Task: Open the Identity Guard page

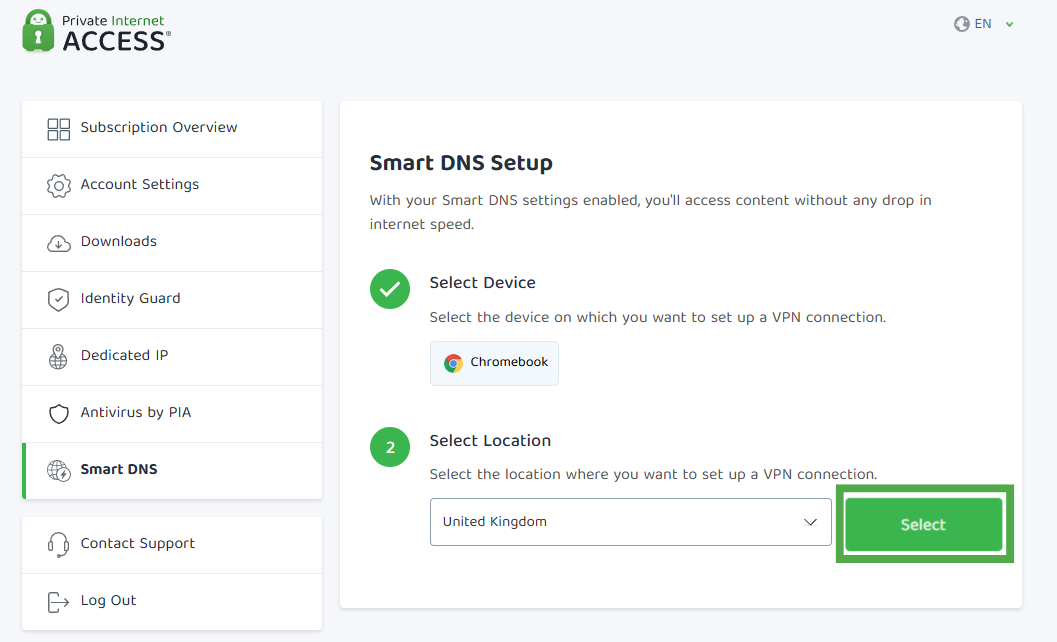Action: 172,300
